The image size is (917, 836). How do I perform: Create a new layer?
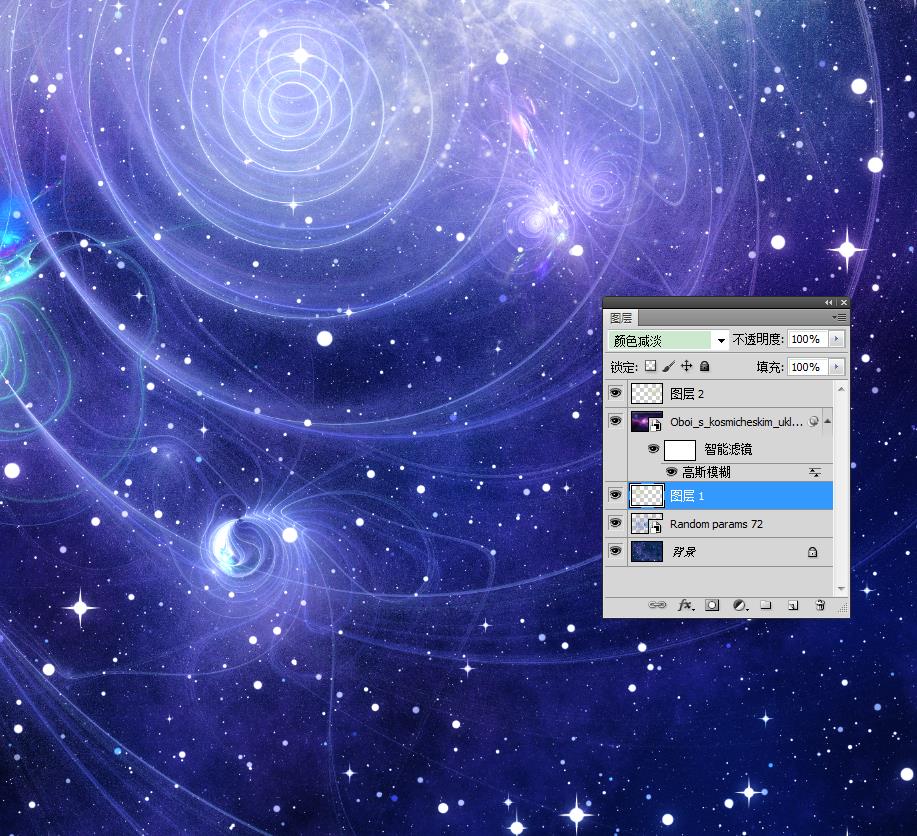tap(793, 606)
